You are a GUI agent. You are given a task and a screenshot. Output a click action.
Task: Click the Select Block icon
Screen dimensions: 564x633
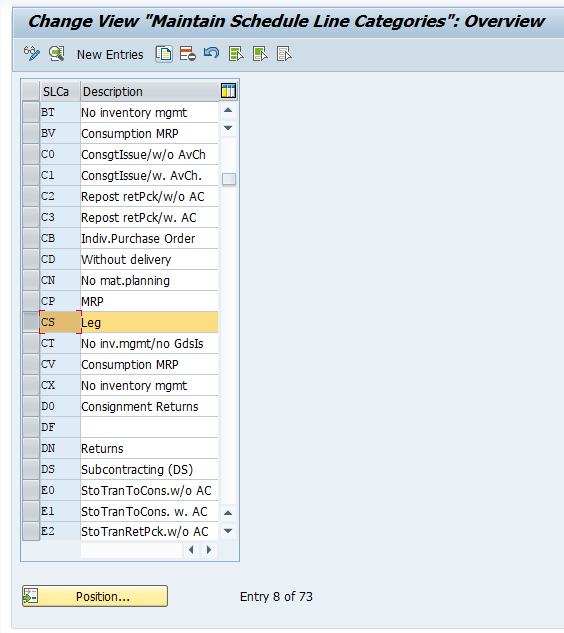click(260, 54)
